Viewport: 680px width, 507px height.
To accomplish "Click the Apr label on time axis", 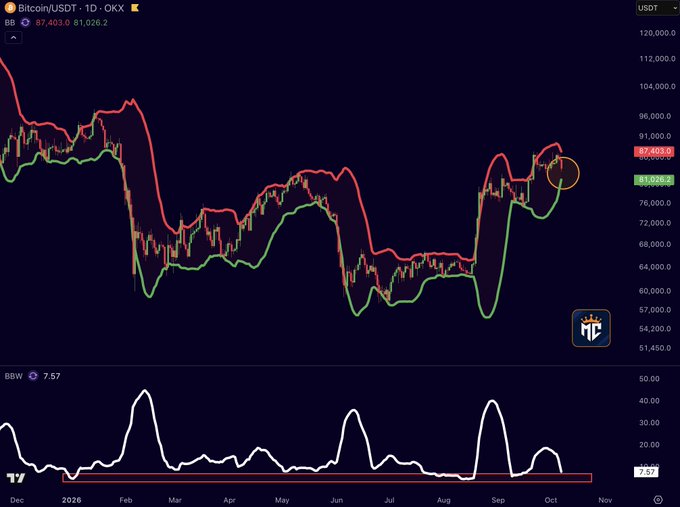I will point(229,500).
